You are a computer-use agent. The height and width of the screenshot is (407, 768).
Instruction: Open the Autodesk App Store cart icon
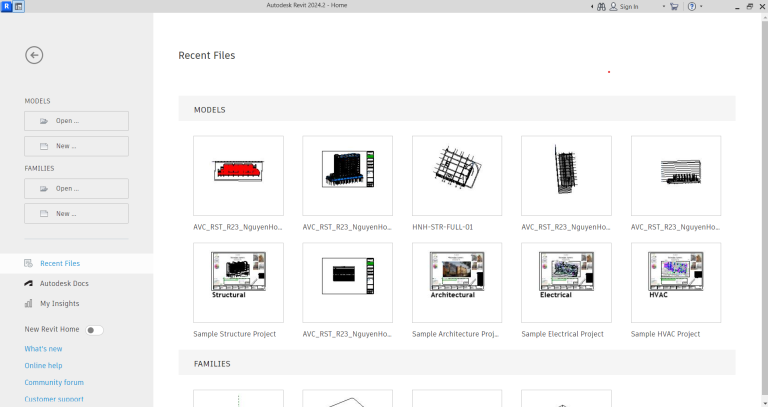coord(674,6)
